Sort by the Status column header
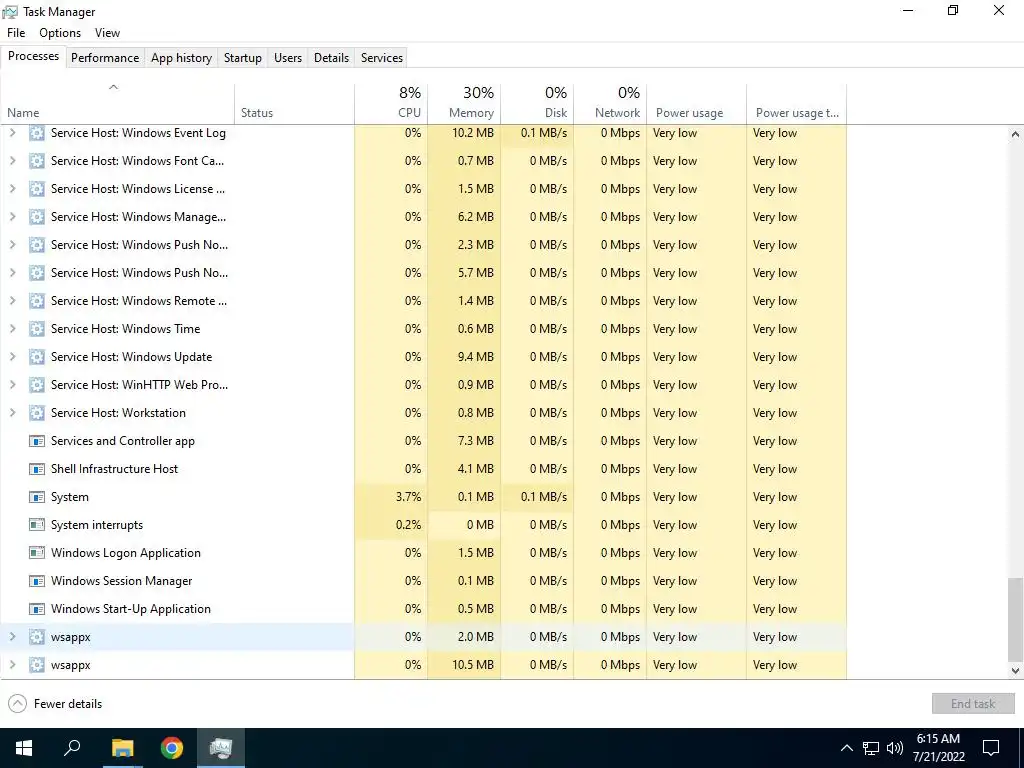The height and width of the screenshot is (768, 1024). (x=295, y=104)
